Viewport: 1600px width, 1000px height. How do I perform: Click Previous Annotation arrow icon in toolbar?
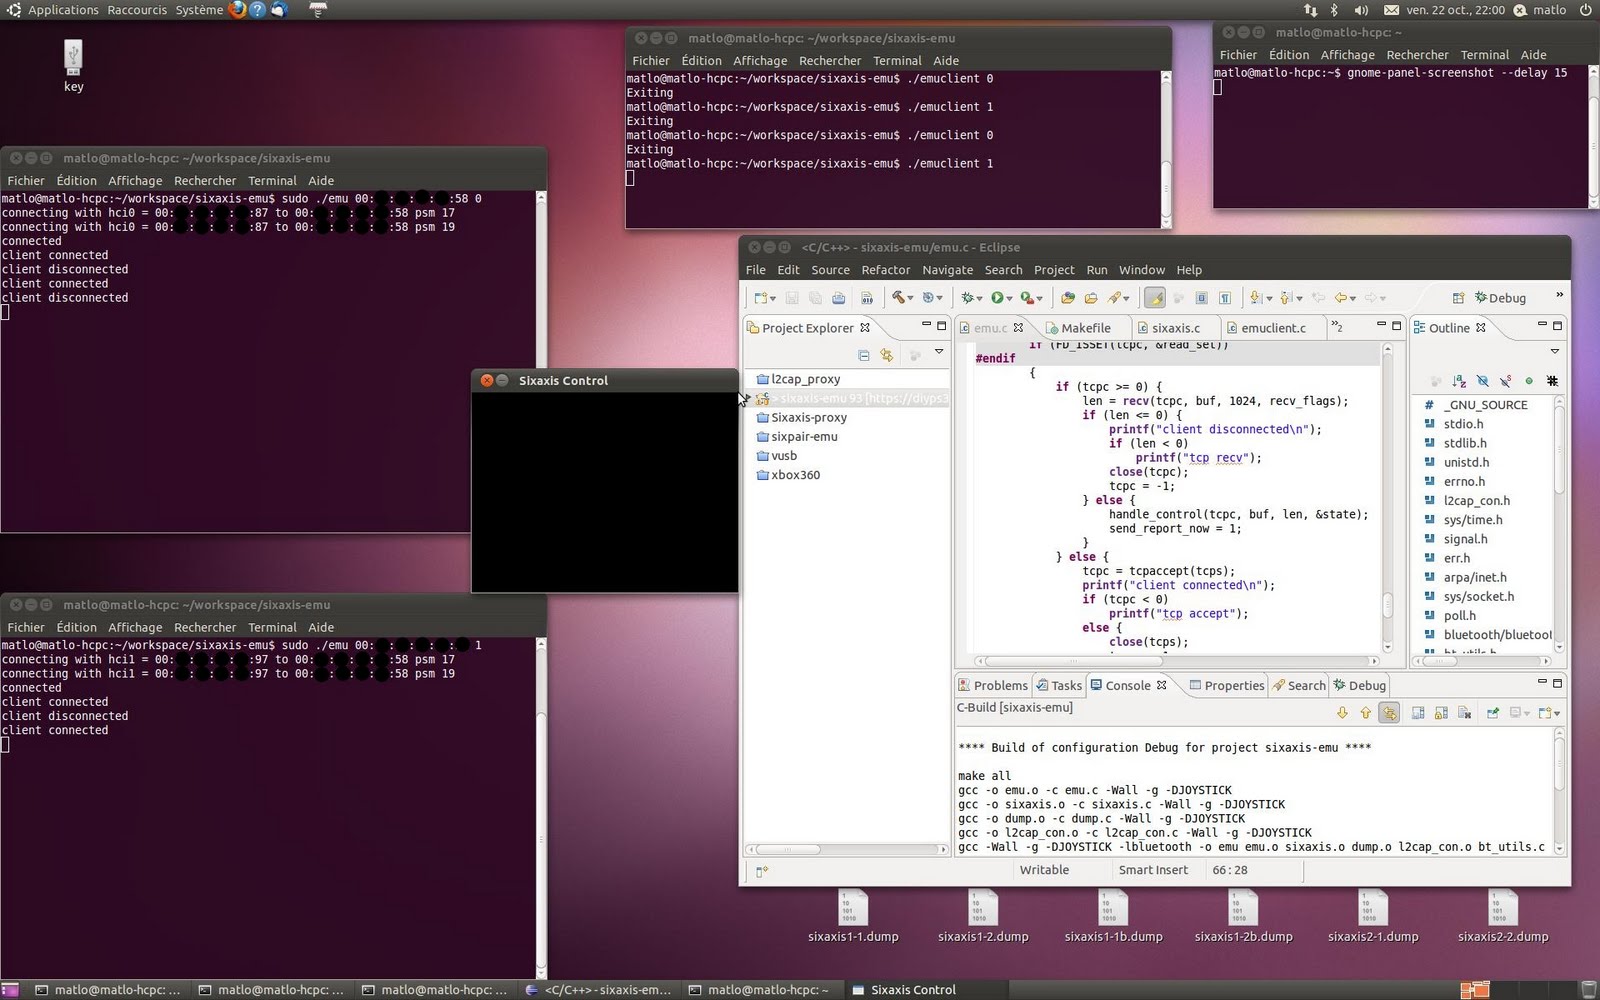(1285, 298)
